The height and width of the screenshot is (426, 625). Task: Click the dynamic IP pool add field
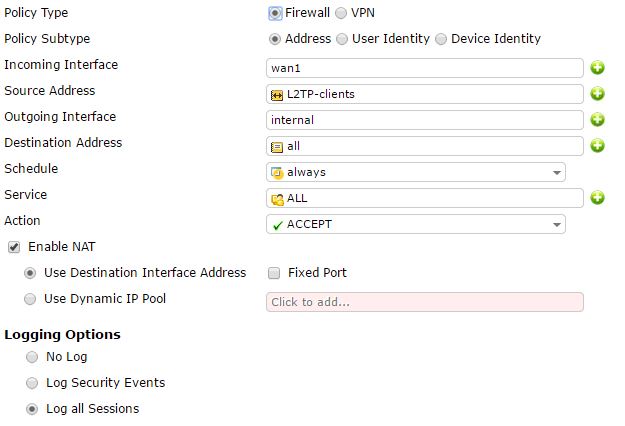point(425,302)
